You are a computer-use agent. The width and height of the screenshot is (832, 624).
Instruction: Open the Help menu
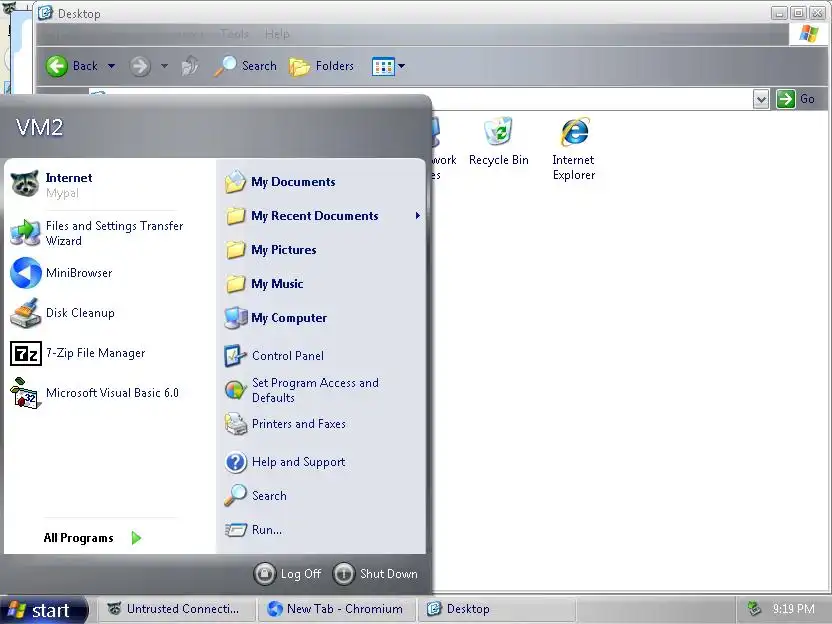pos(277,34)
